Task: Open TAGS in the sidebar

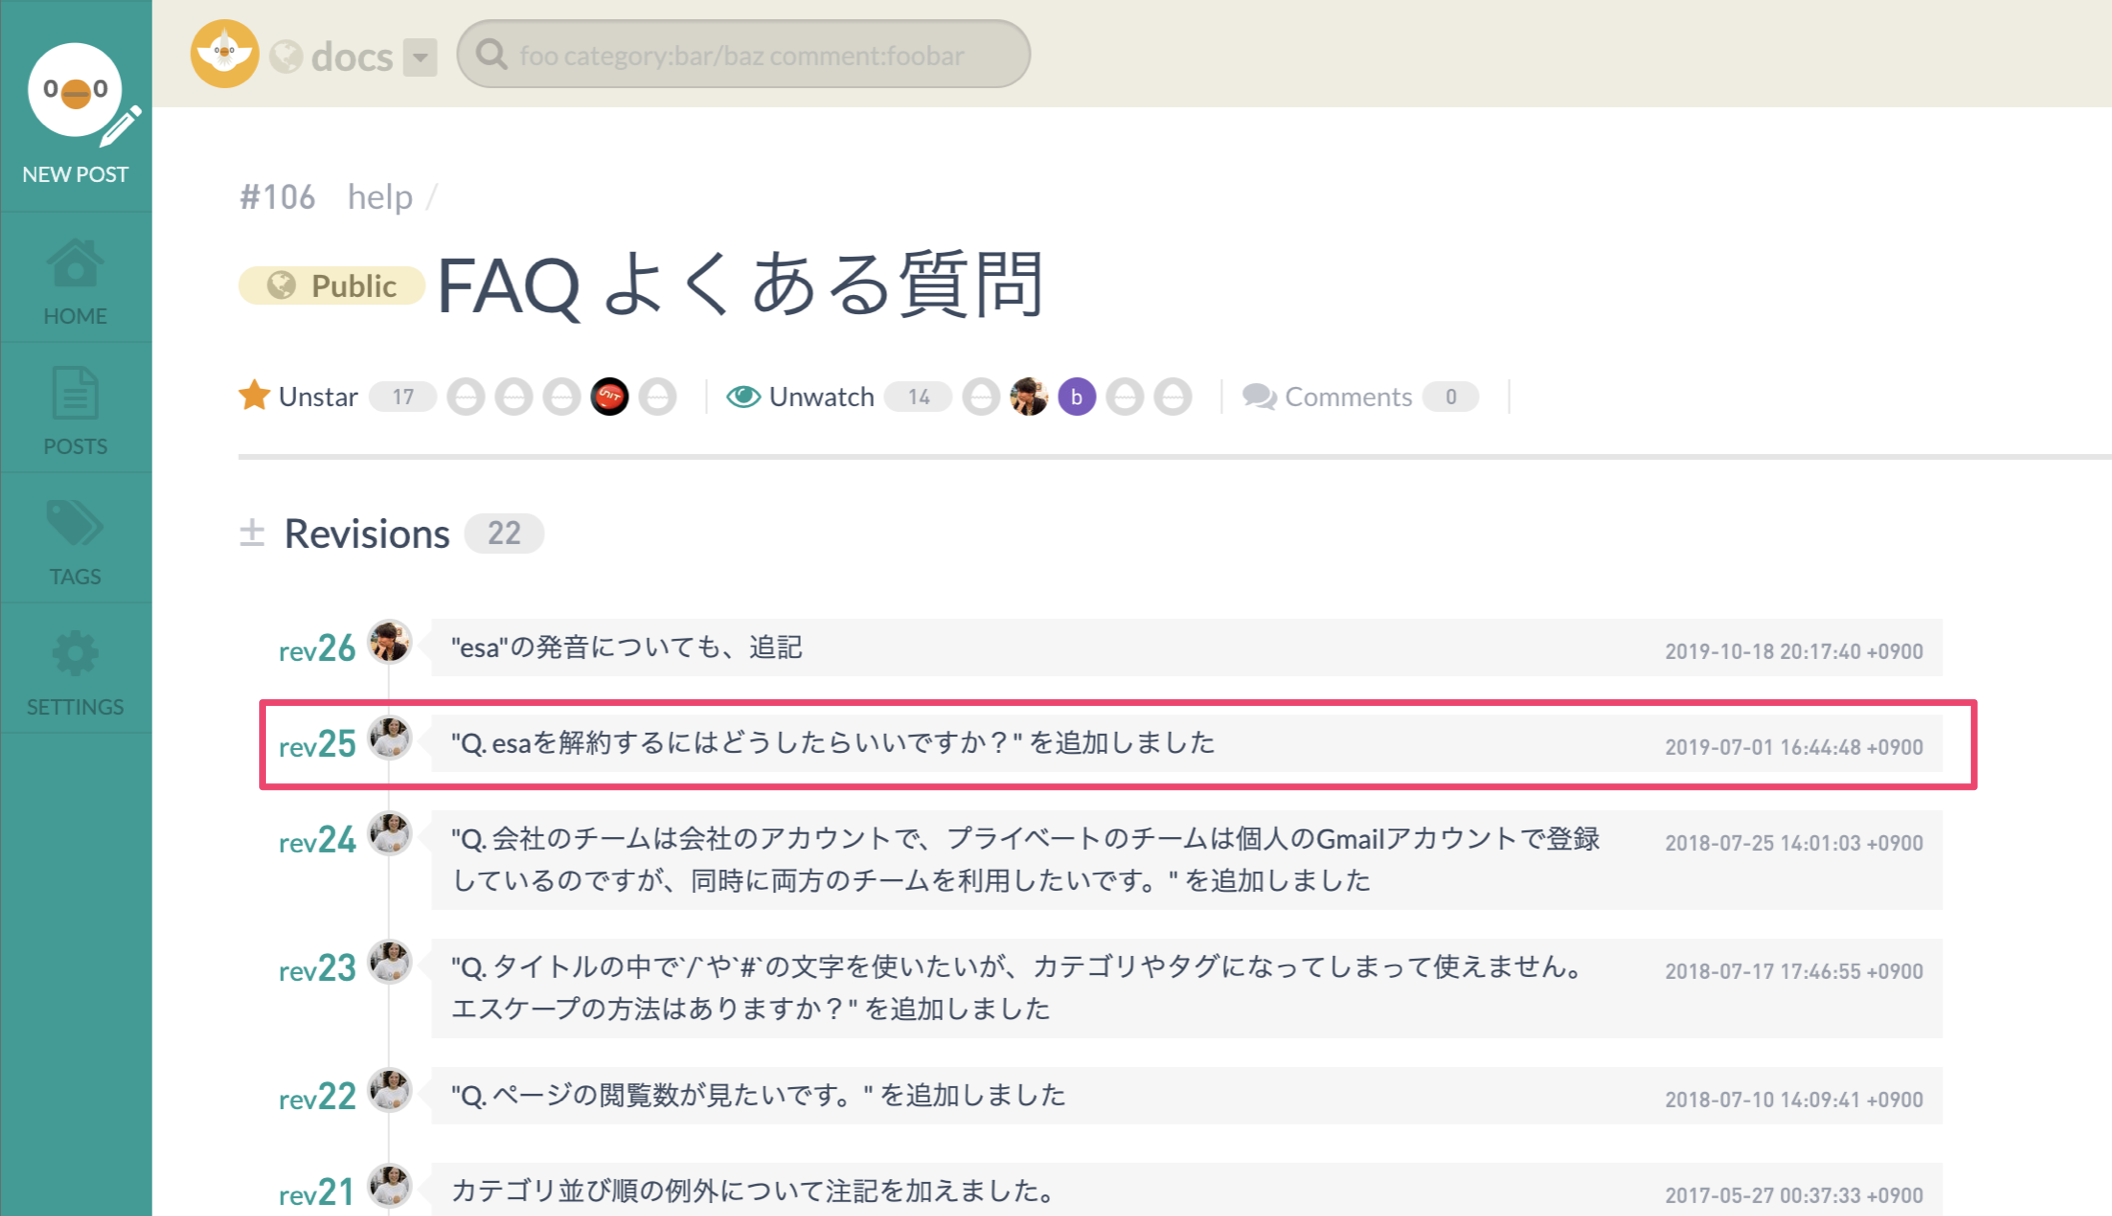Action: click(x=75, y=542)
